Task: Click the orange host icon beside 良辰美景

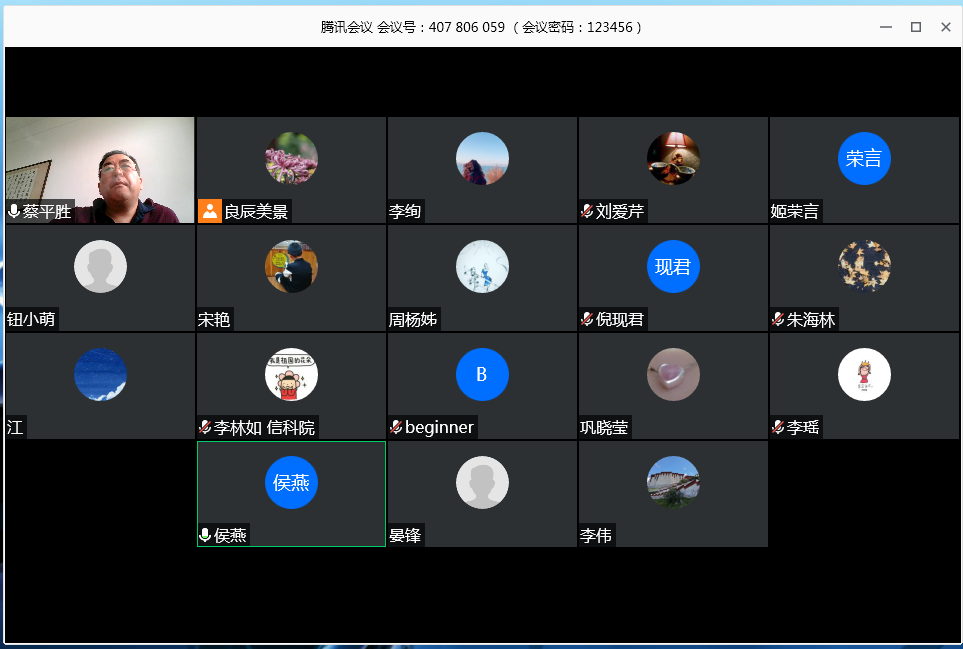Action: pos(209,211)
